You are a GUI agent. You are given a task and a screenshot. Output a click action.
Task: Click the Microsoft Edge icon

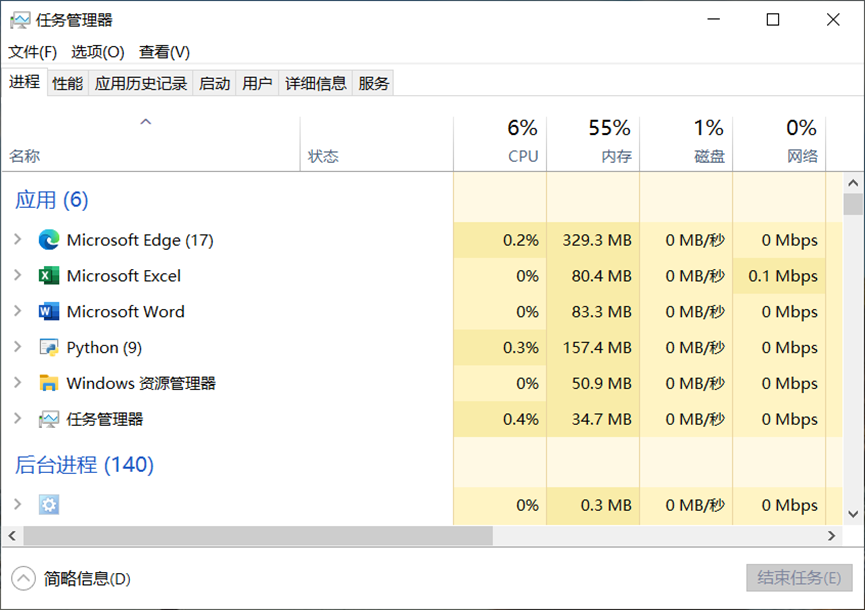(x=49, y=240)
